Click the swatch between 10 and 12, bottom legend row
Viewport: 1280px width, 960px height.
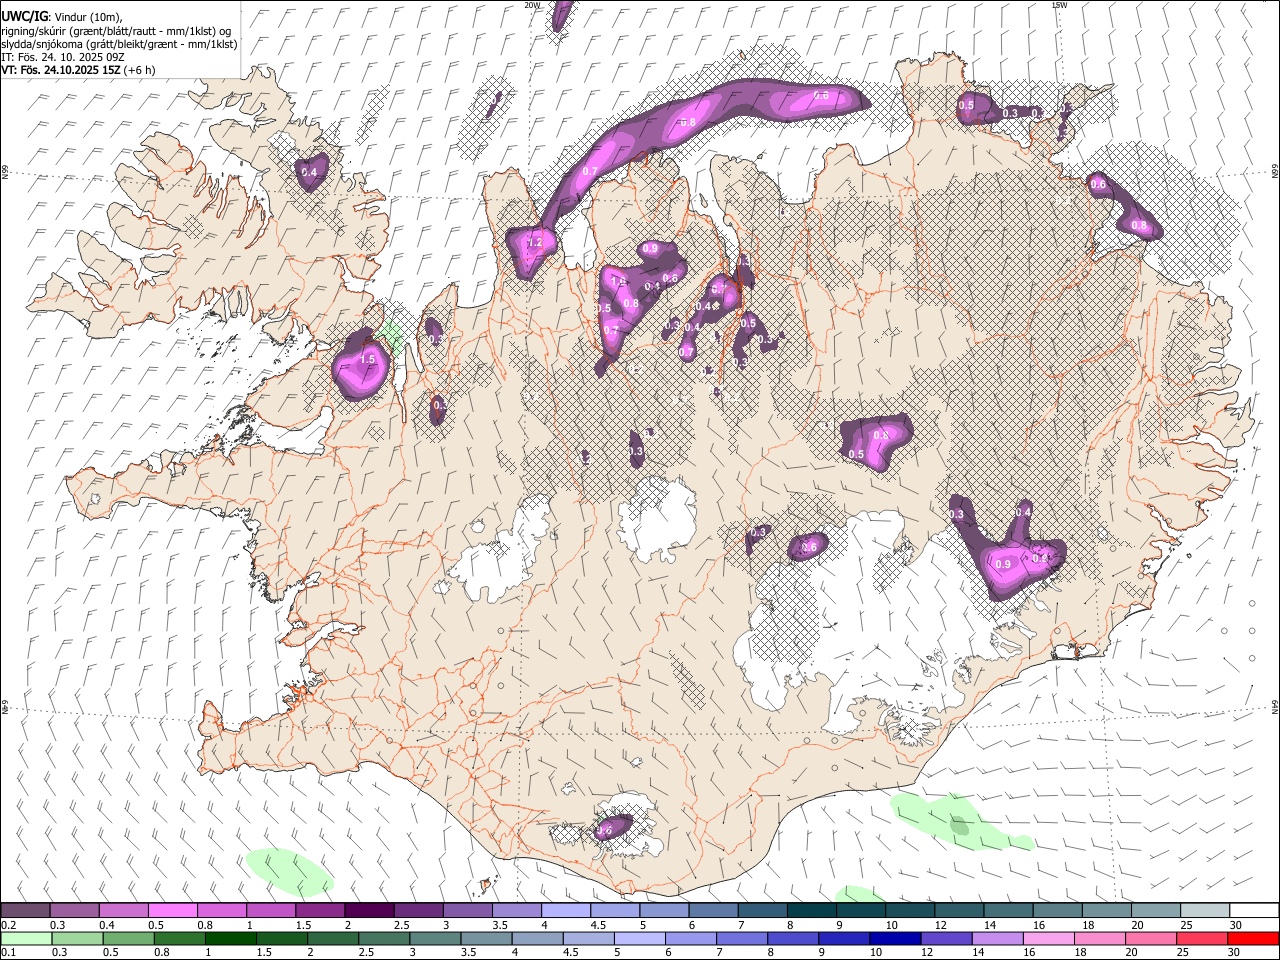(893, 938)
